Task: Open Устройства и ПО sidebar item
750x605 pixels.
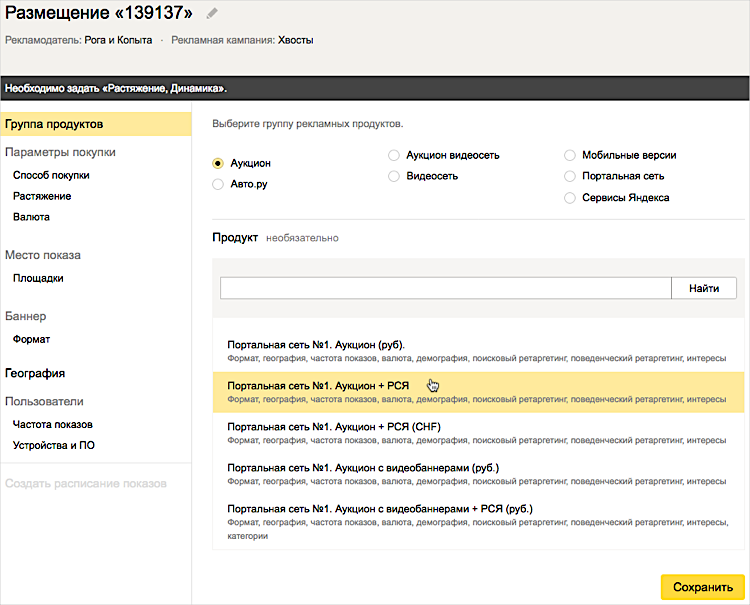Action: (x=54, y=446)
